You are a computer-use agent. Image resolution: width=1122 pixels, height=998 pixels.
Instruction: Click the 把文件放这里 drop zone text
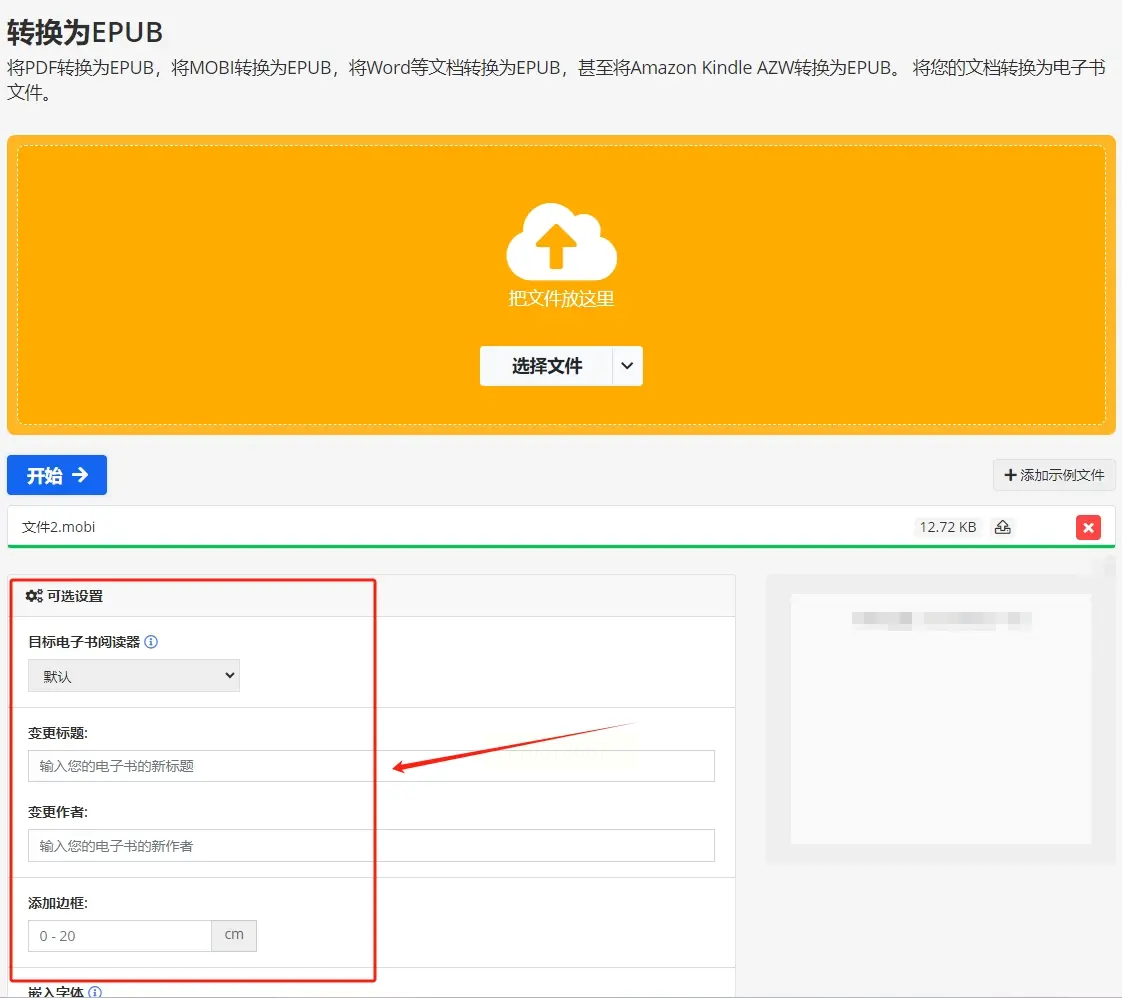click(x=561, y=298)
